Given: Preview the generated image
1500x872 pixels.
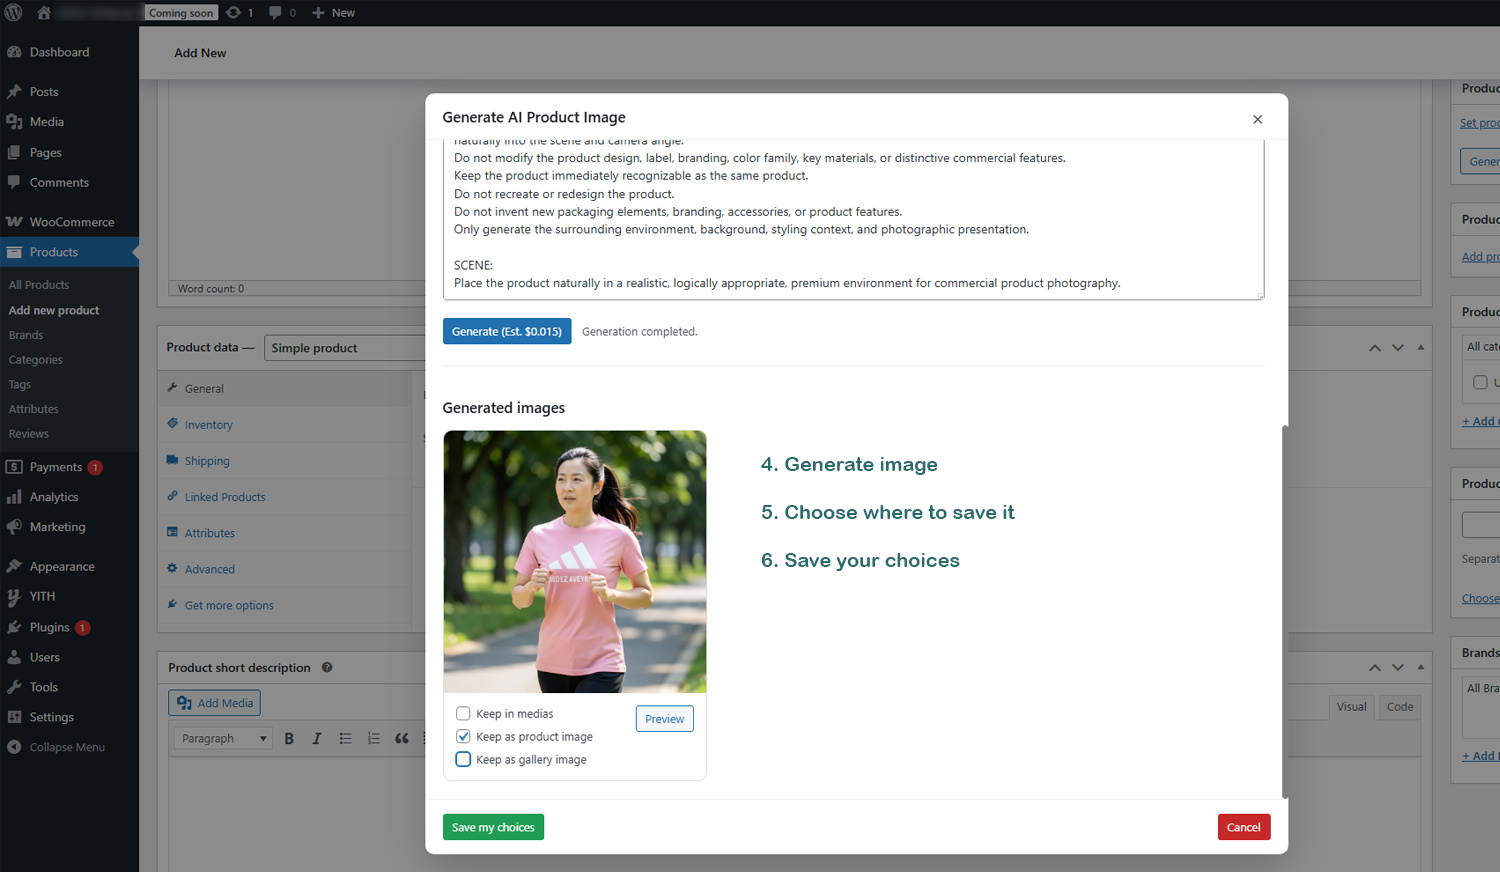Looking at the screenshot, I should [664, 718].
